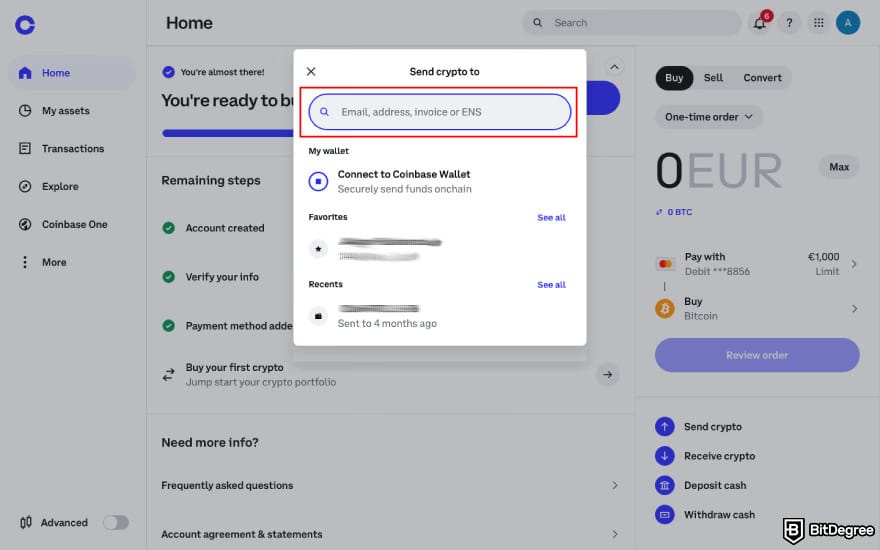Open My assets in sidebar

pos(72,111)
